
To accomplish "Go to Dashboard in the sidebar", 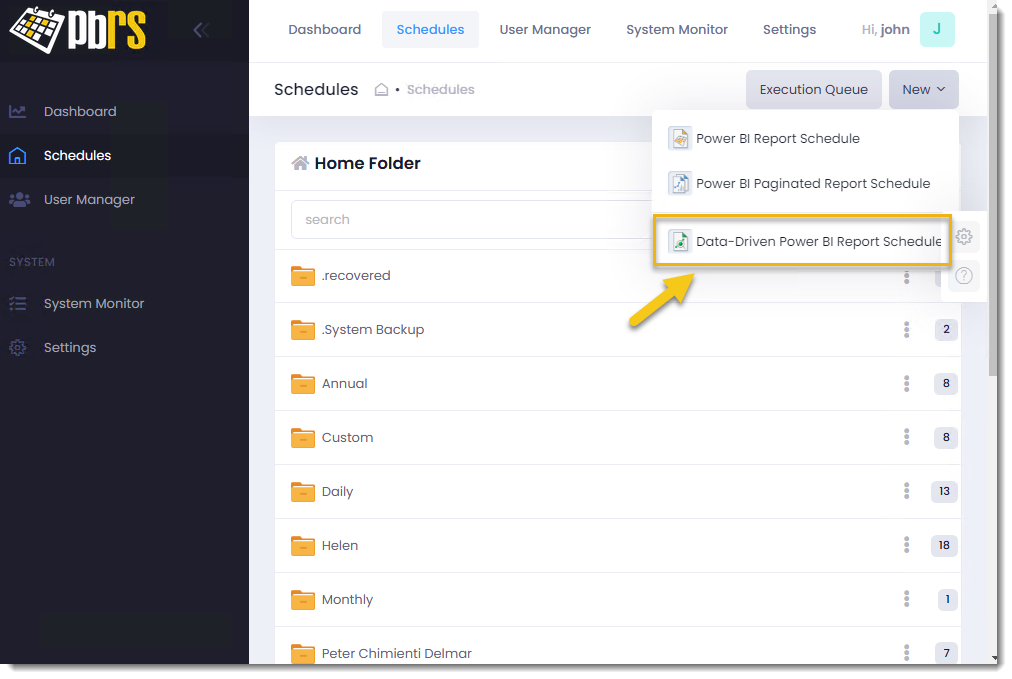I will click(x=80, y=112).
